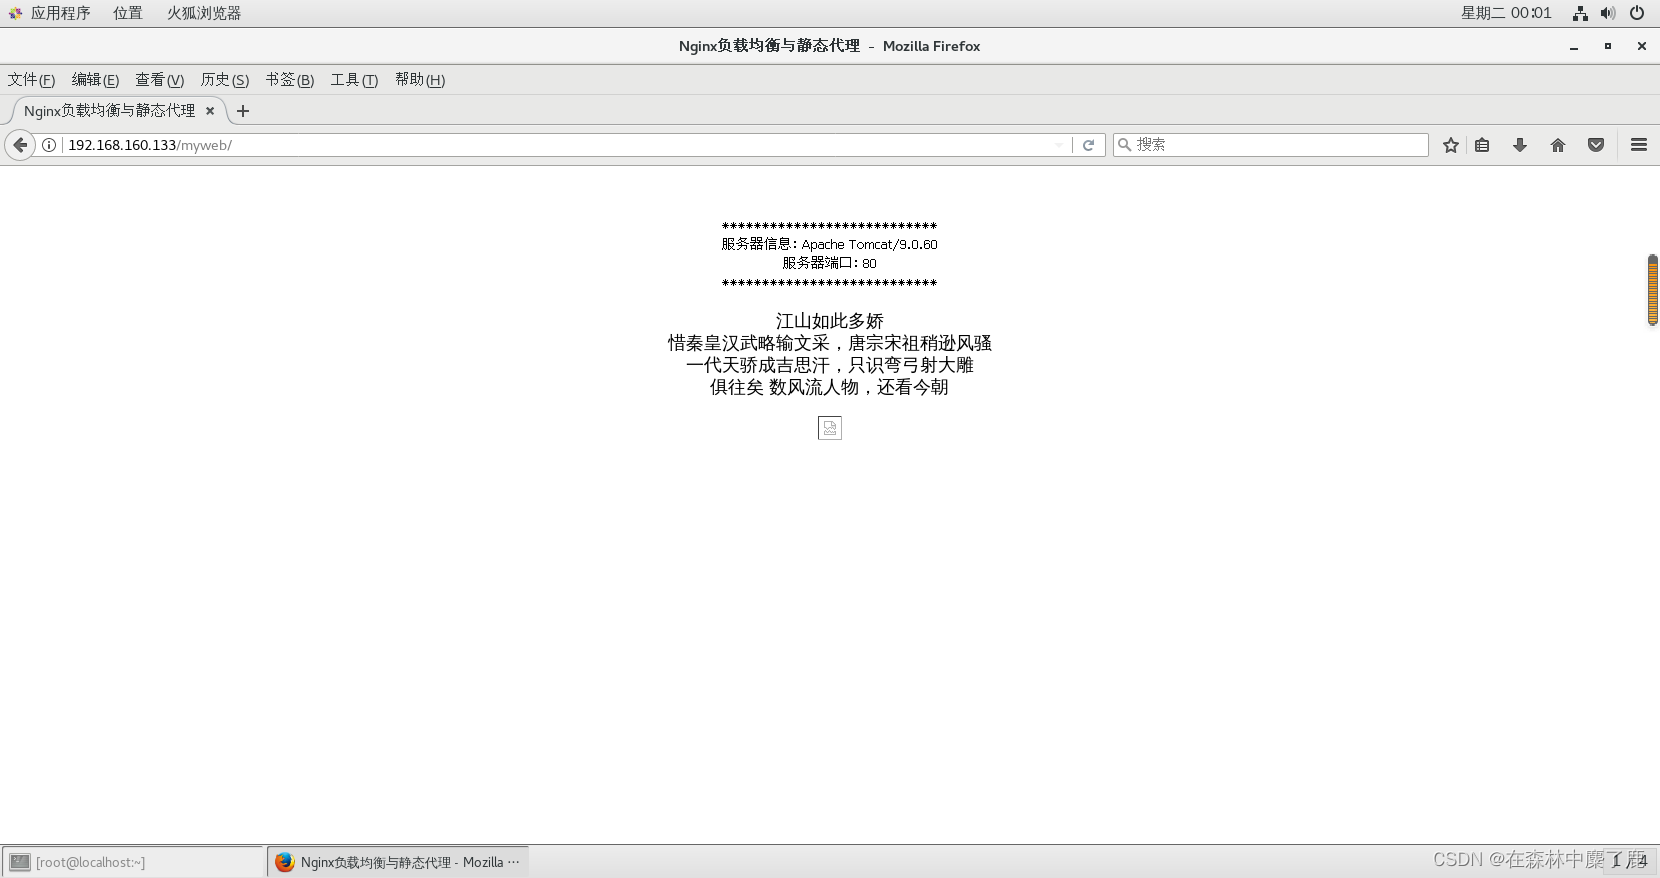Click the line 一代天骄成吉思汗，只识弯弓射大雕
The height and width of the screenshot is (878, 1660).
[830, 365]
